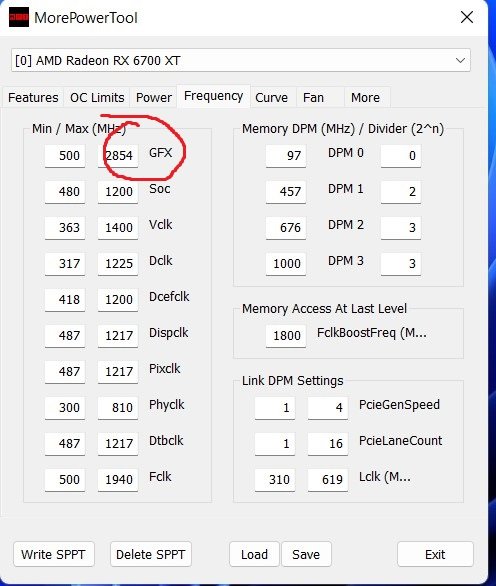Focus the Phyclk minimum field 300
The image size is (496, 586).
click(x=65, y=407)
